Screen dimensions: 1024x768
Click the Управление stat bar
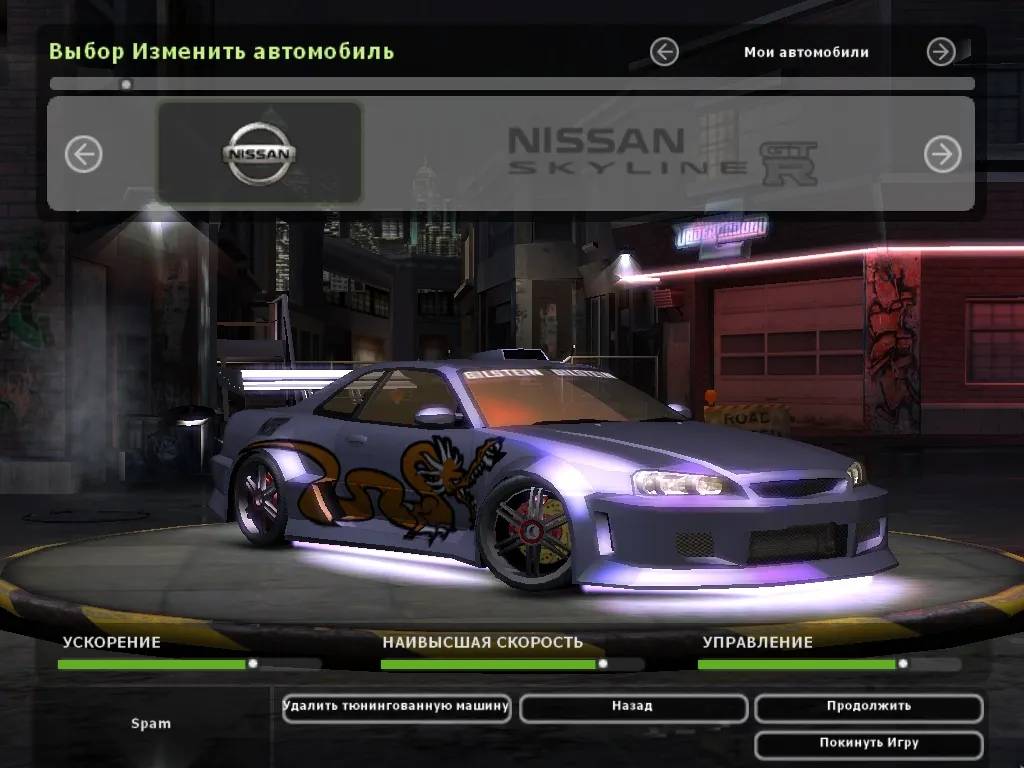pyautogui.click(x=829, y=664)
